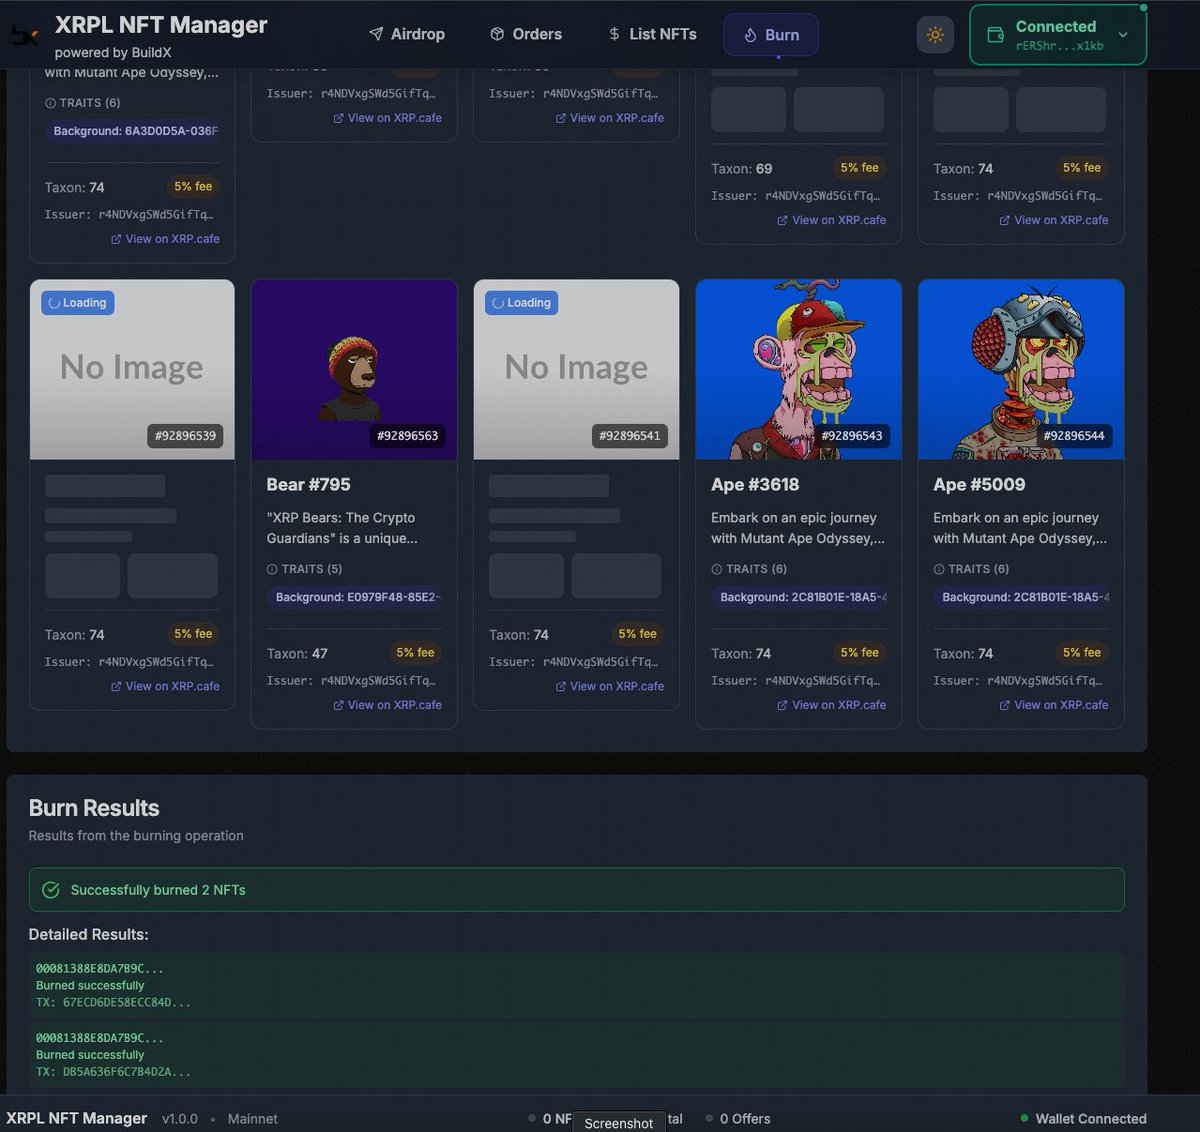
Task: Click 5% fee badge on Ape #3618
Action: click(860, 653)
